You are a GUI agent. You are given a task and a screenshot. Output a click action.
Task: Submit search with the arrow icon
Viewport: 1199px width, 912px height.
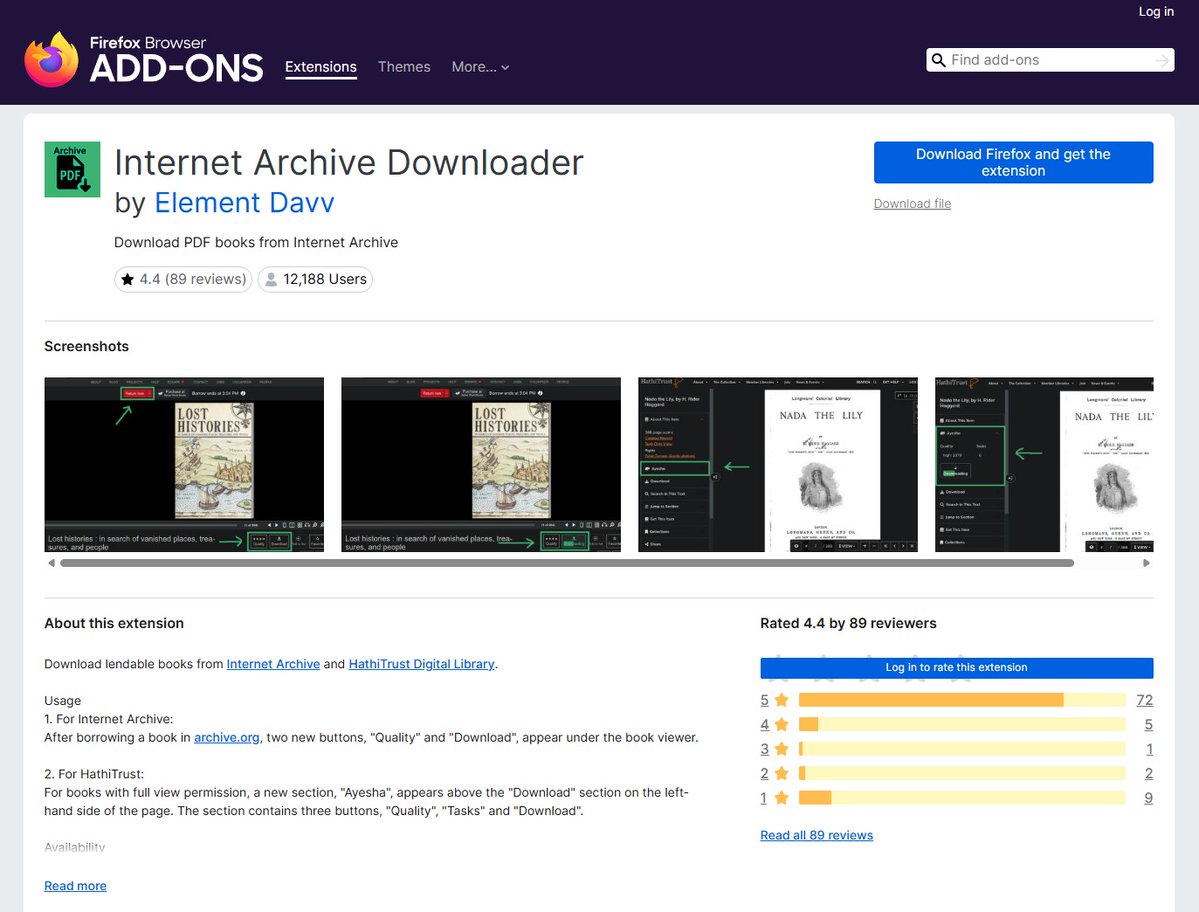click(1162, 60)
